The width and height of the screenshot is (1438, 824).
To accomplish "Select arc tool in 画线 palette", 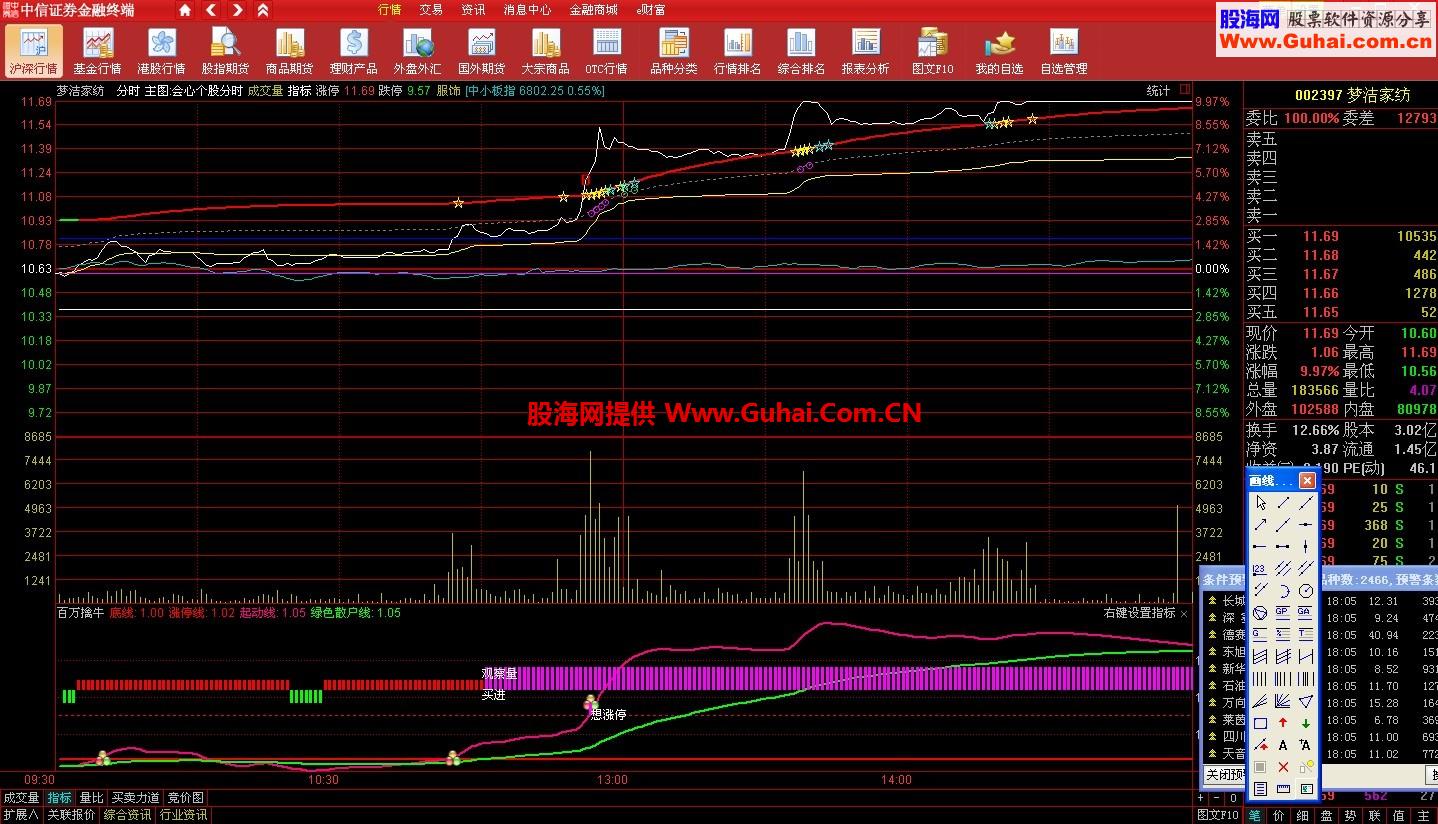I will click(1283, 590).
